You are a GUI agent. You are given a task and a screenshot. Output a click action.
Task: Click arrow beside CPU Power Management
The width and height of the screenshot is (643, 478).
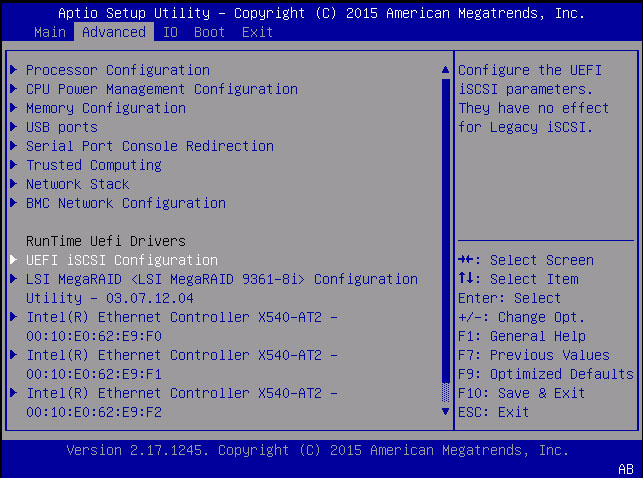point(14,89)
